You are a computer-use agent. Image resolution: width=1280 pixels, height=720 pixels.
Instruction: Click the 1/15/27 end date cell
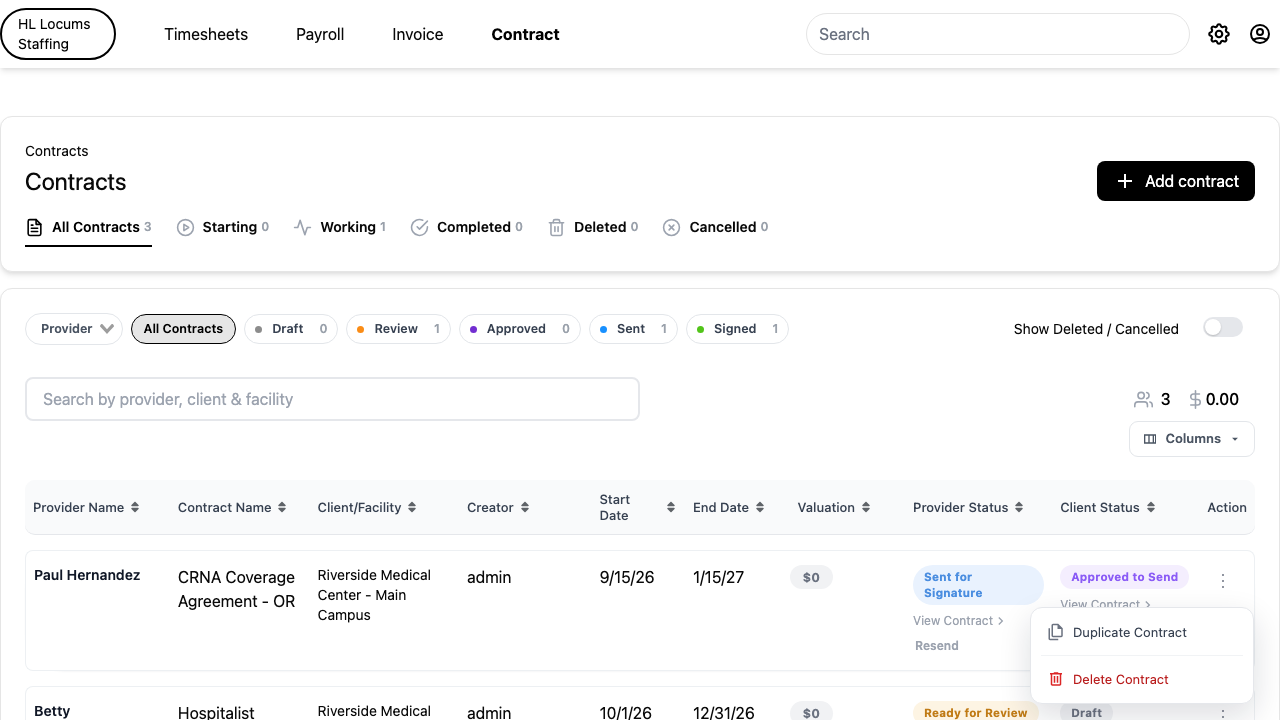(719, 577)
